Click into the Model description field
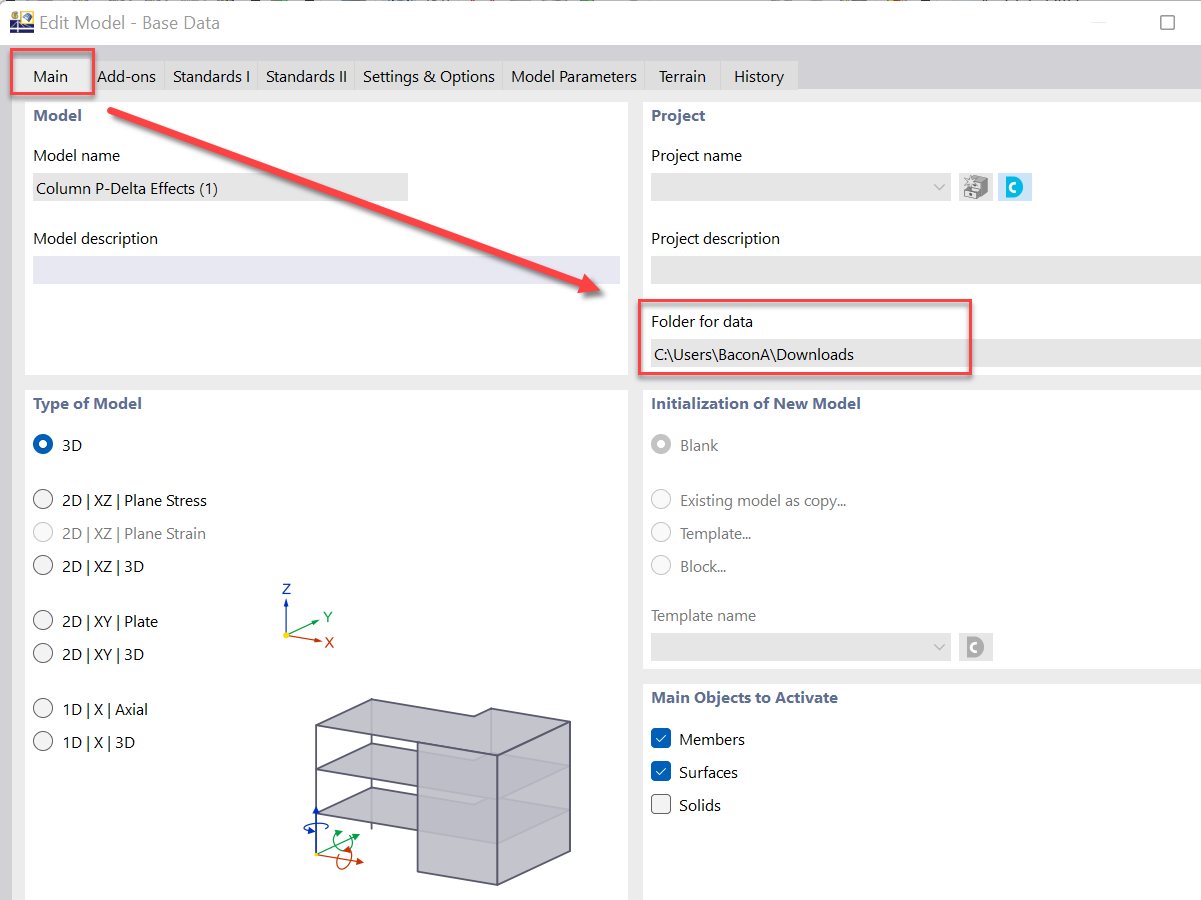The width and height of the screenshot is (1201, 900). (x=326, y=270)
